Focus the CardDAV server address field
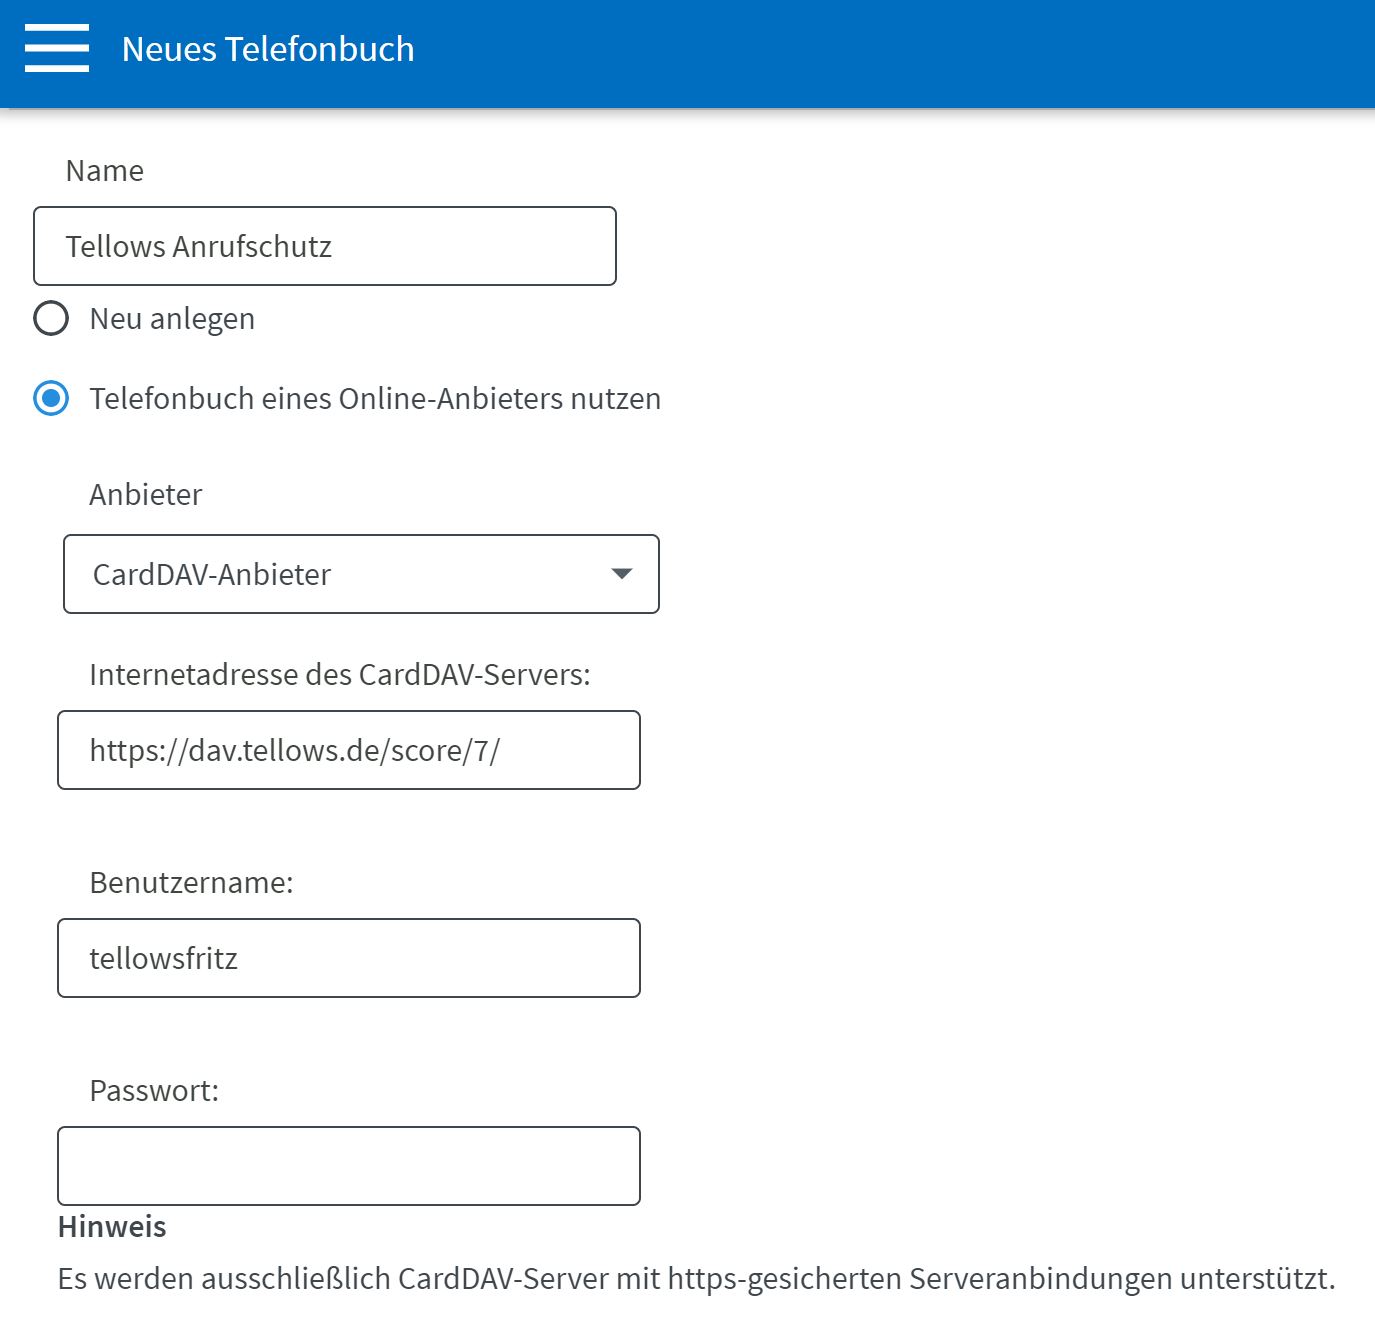Viewport: 1375px width, 1325px height. tap(348, 750)
